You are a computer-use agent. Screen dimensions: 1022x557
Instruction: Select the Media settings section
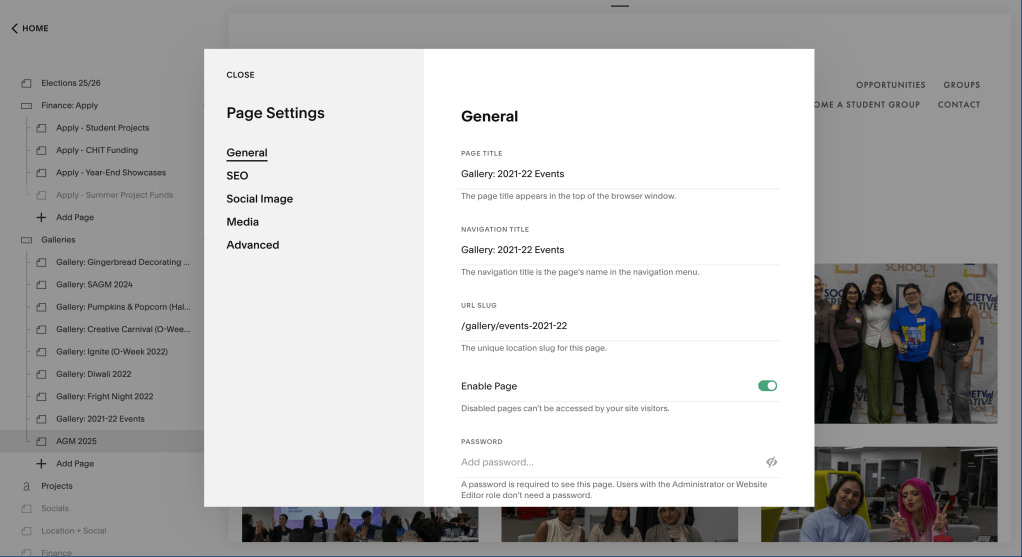pyautogui.click(x=242, y=222)
